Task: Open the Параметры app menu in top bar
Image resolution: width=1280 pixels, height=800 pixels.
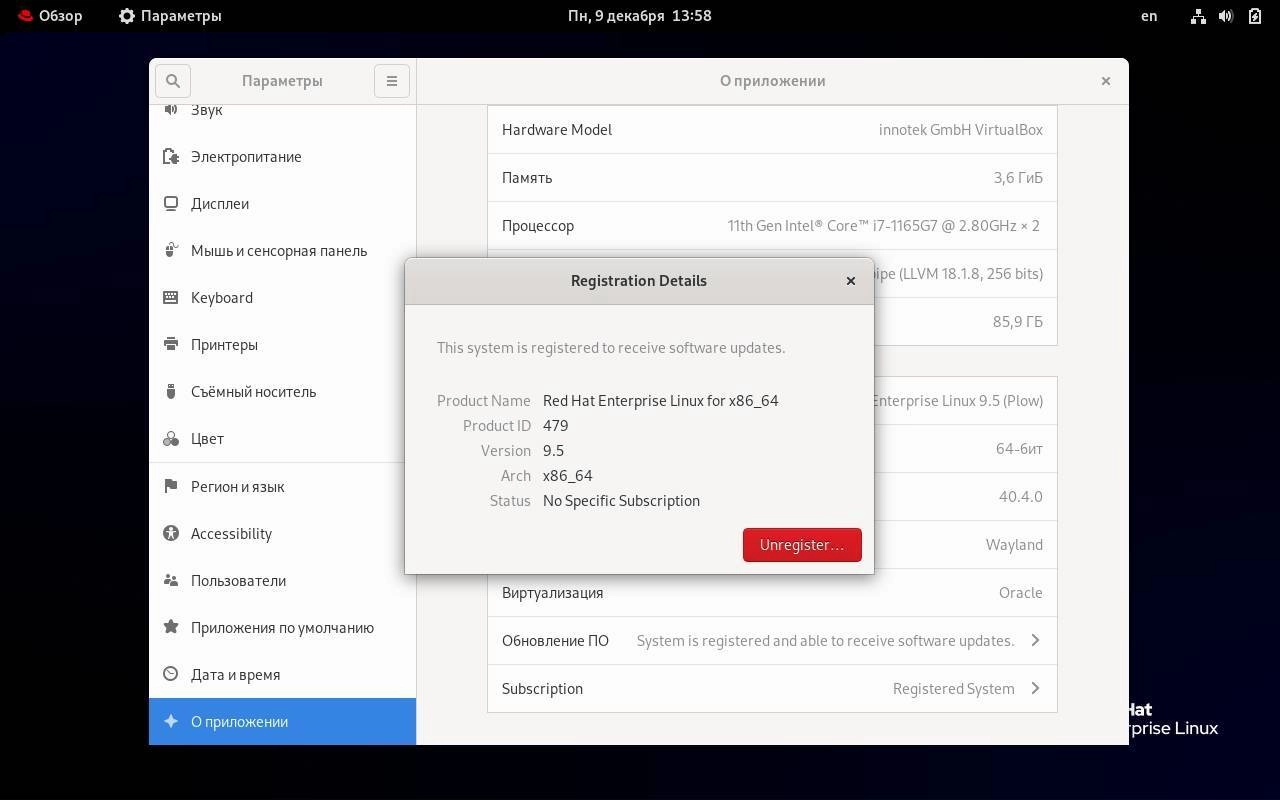Action: point(170,16)
